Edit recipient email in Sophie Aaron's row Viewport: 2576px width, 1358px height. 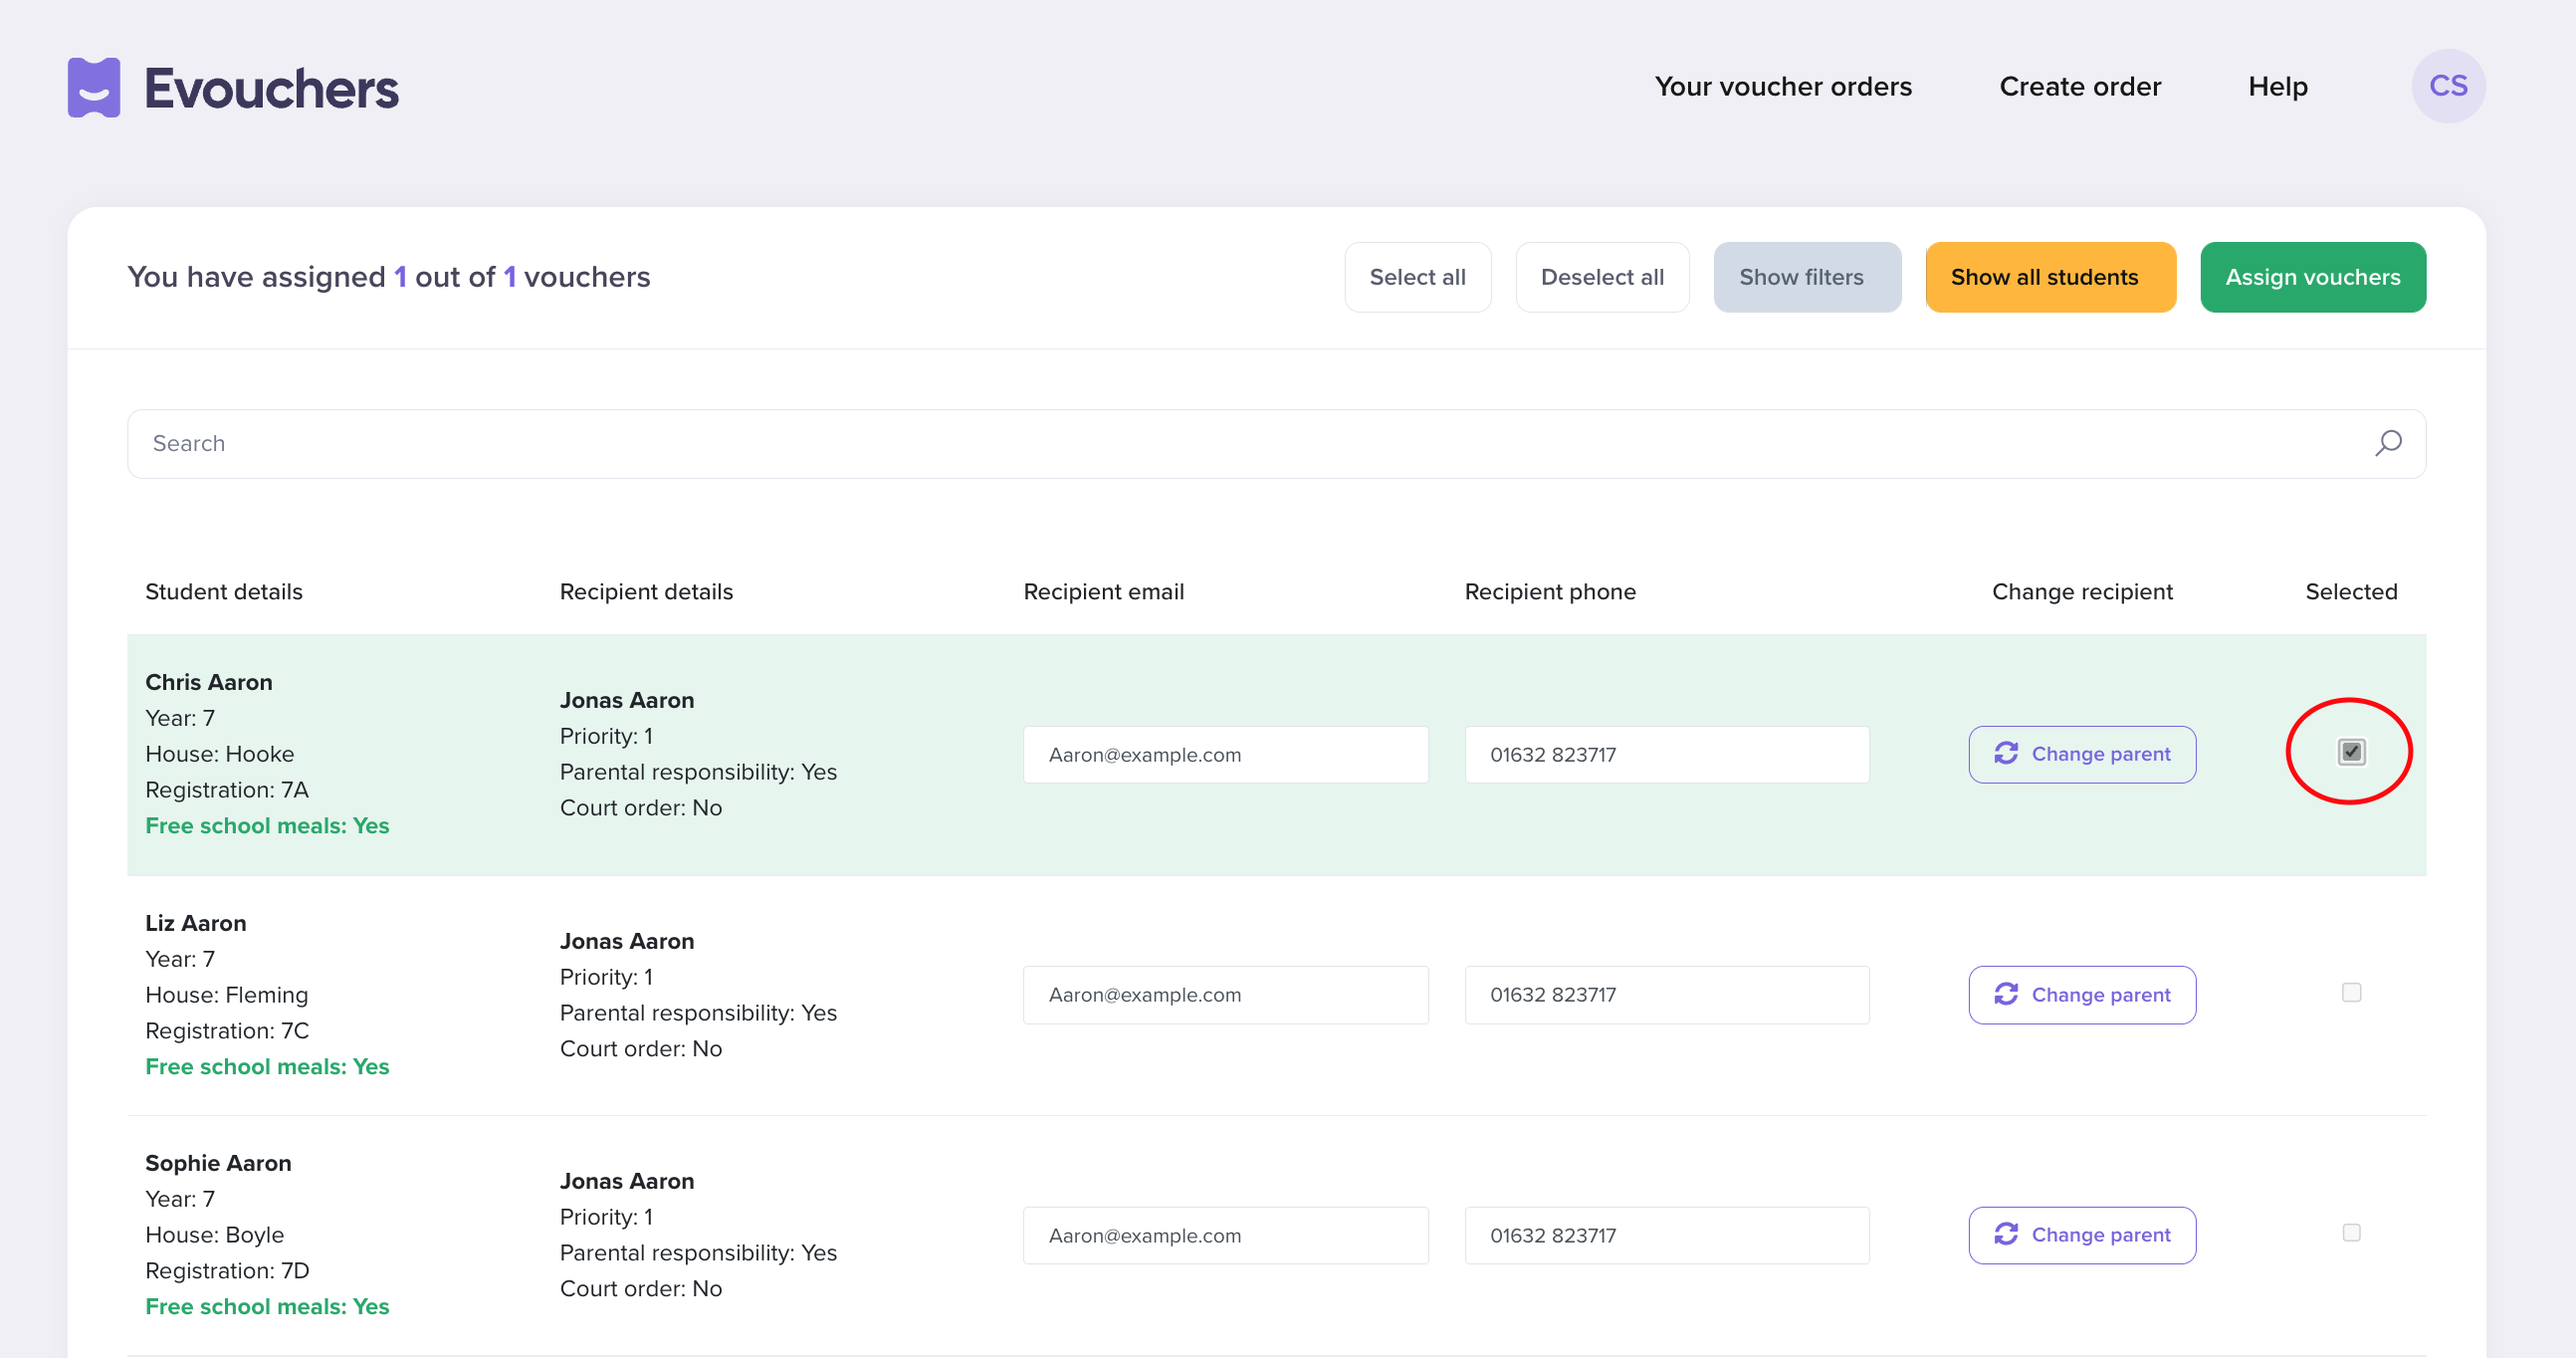[1225, 1235]
